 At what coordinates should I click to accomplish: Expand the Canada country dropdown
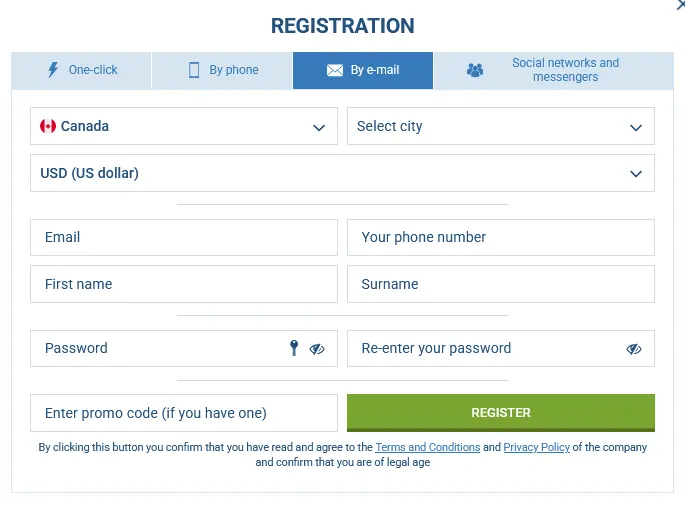click(319, 127)
